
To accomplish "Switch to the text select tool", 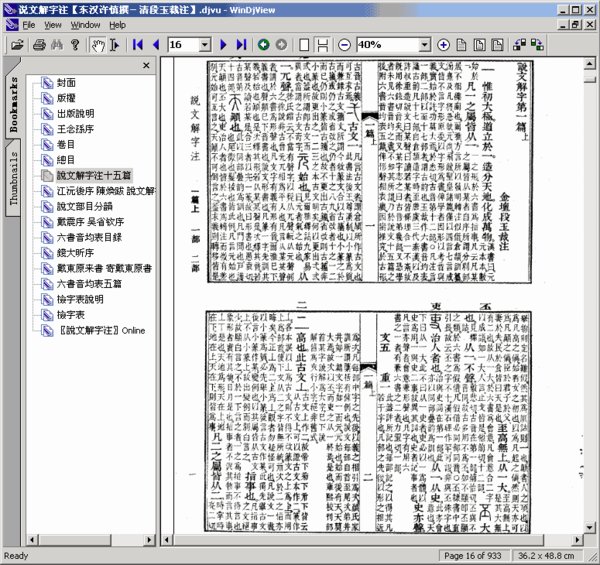I will (x=116, y=45).
